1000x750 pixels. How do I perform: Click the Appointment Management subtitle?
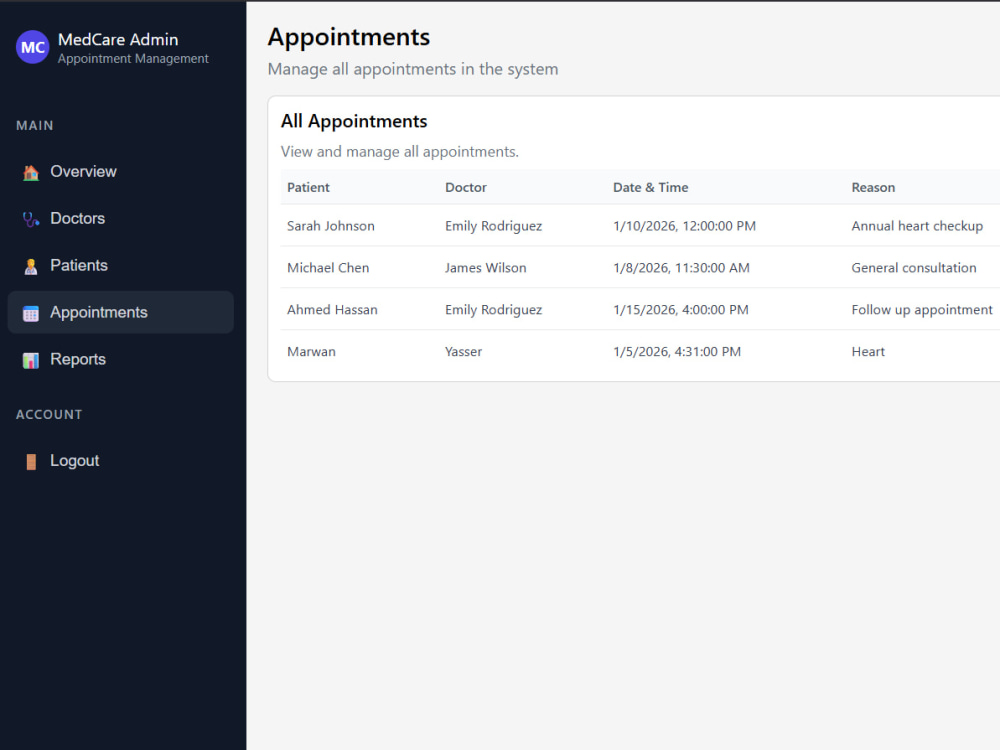pos(133,59)
